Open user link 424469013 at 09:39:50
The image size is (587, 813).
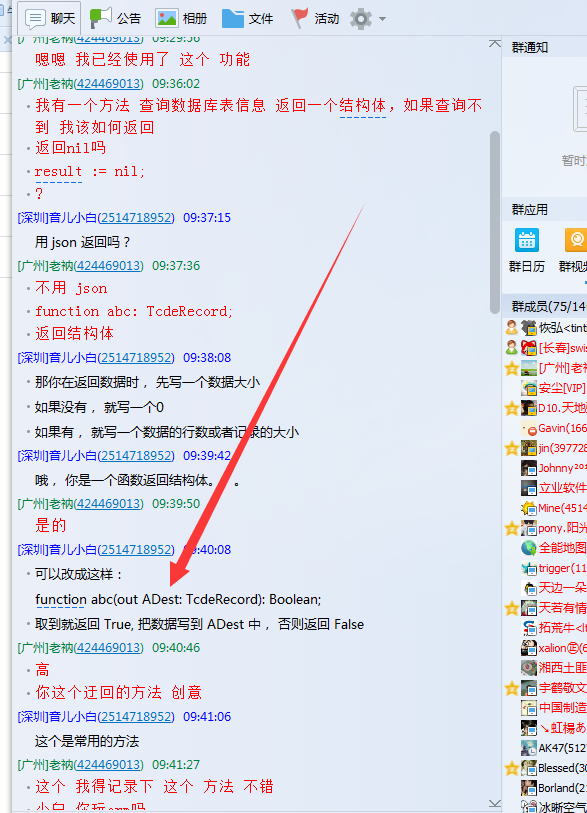(108, 503)
